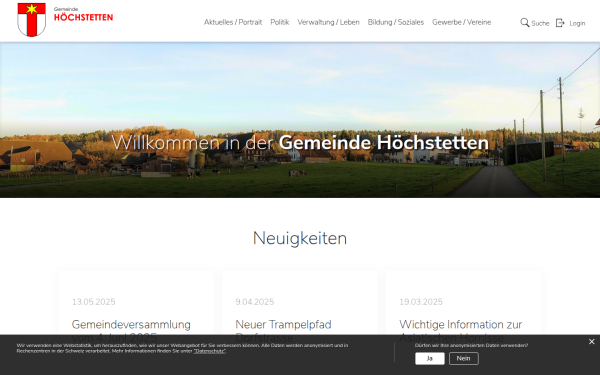600x375 pixels.
Task: Open news article Gemeindeversammlung
Action: tap(131, 331)
